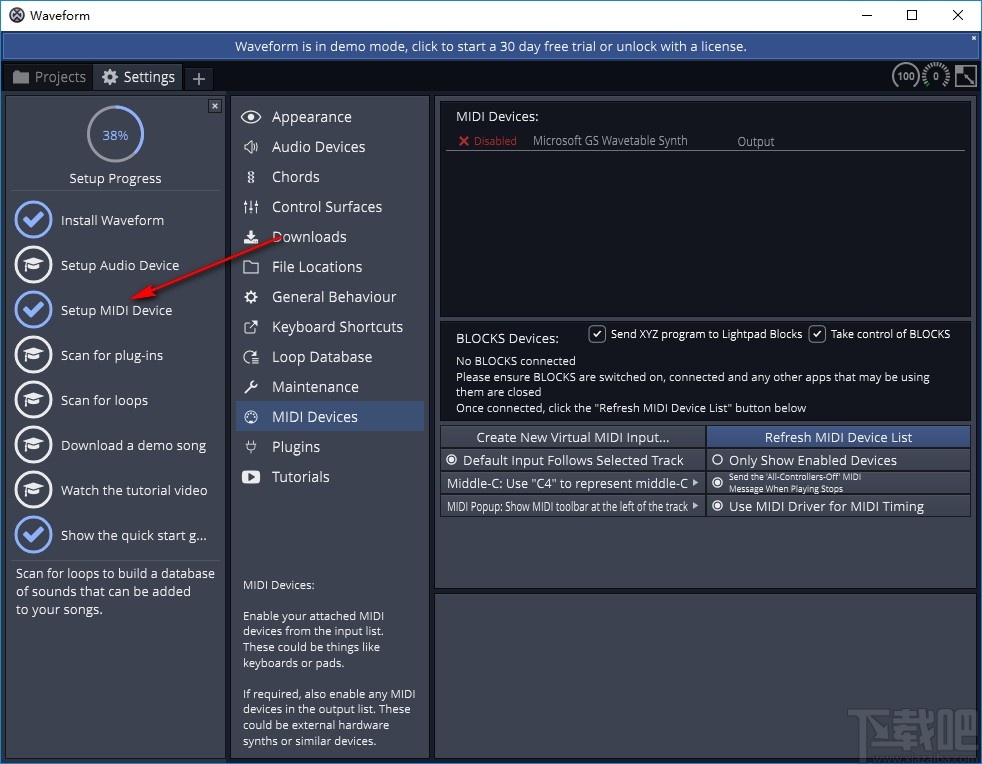The height and width of the screenshot is (764, 982).
Task: Click the Watch the tutorial video cap icon
Action: (33, 490)
